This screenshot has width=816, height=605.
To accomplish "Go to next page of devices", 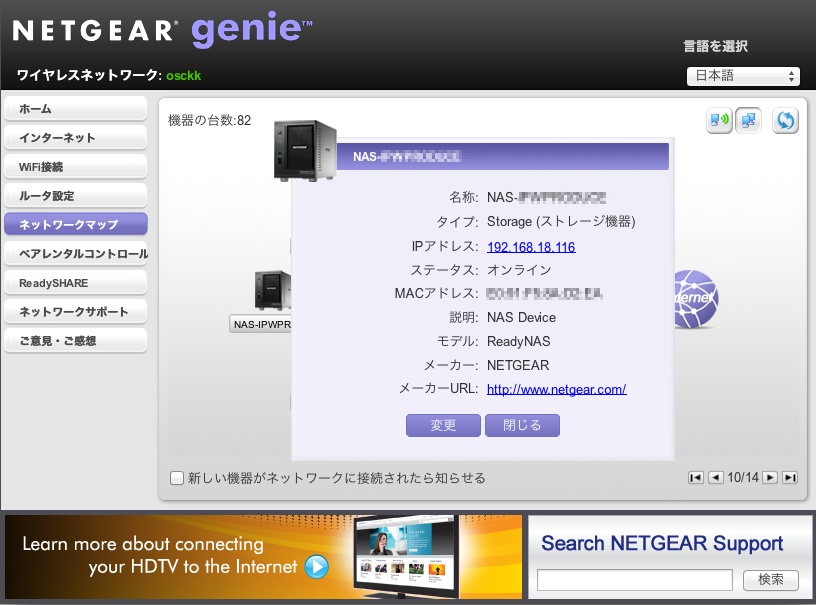I will tap(770, 478).
